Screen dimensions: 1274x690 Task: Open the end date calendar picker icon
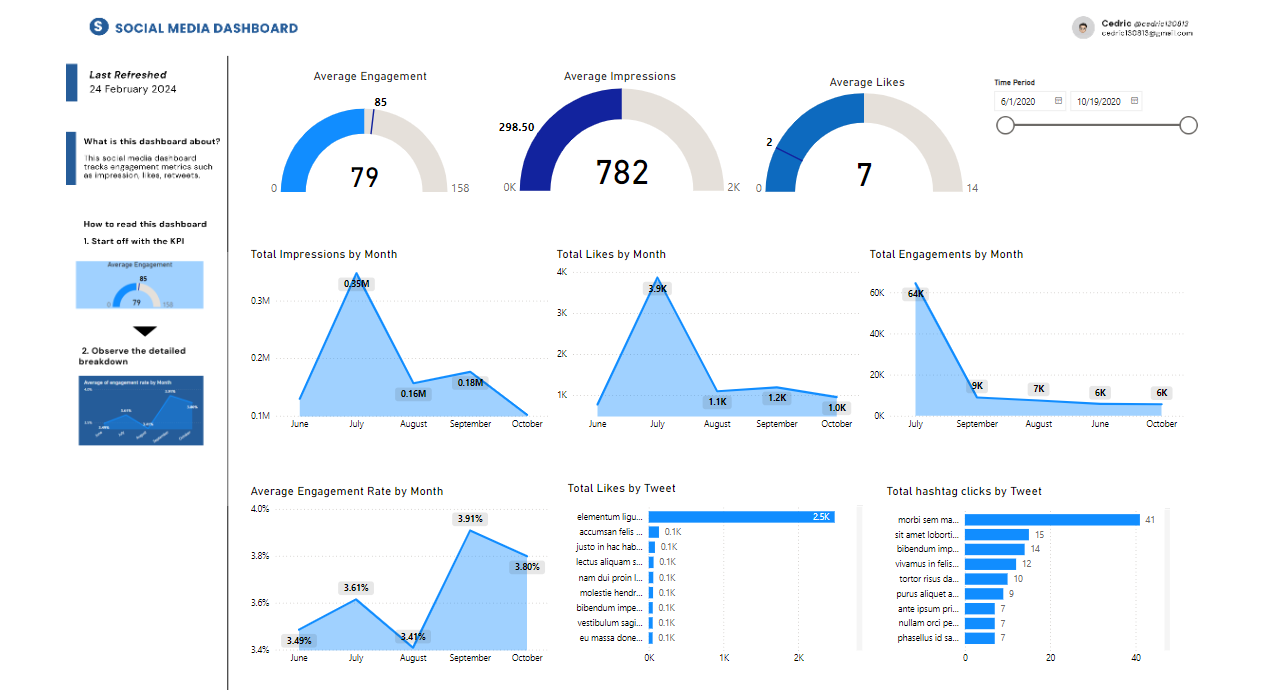pyautogui.click(x=1134, y=101)
